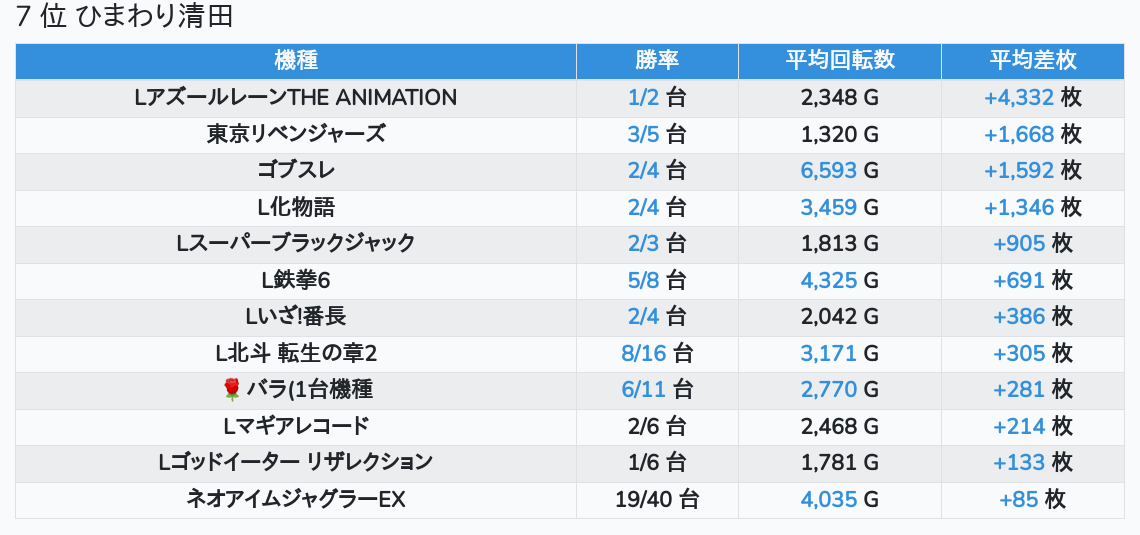The height and width of the screenshot is (535, 1140).
Task: Click the 5/8 link for L鉄拳6
Action: pos(644,280)
